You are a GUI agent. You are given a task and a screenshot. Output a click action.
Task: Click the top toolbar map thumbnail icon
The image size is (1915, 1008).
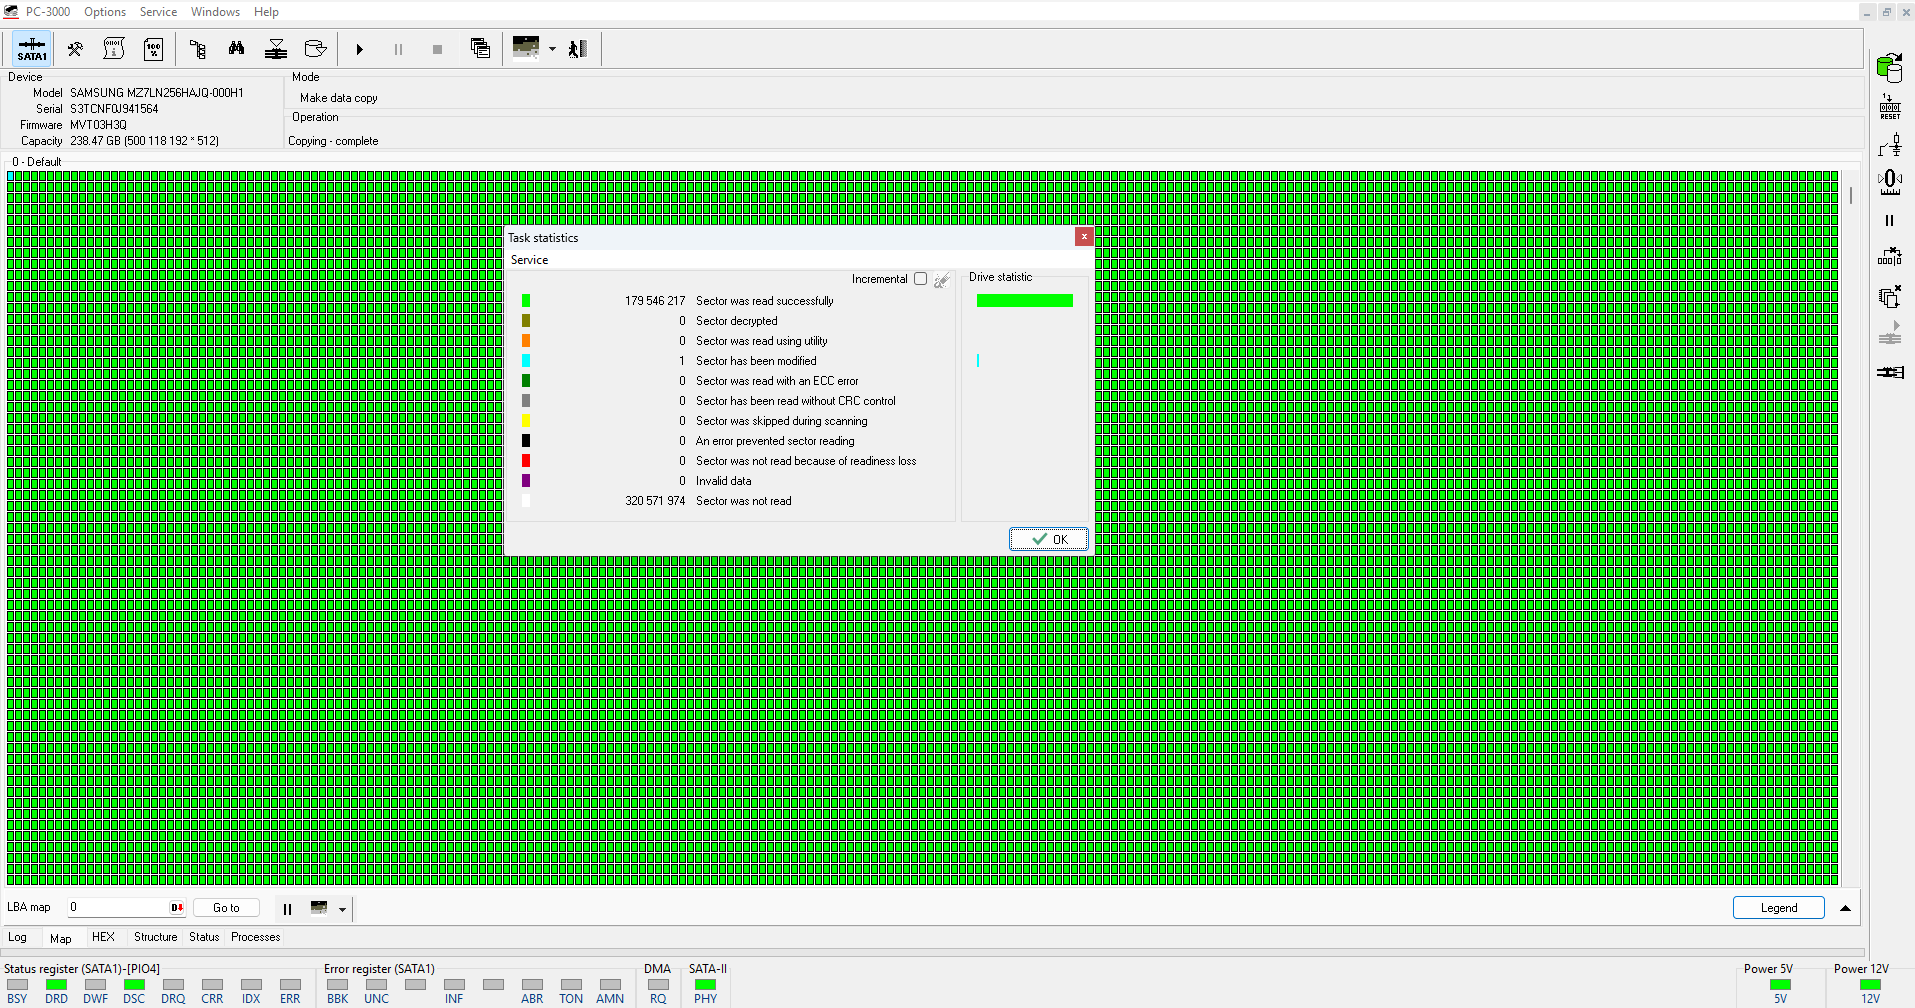(526, 48)
